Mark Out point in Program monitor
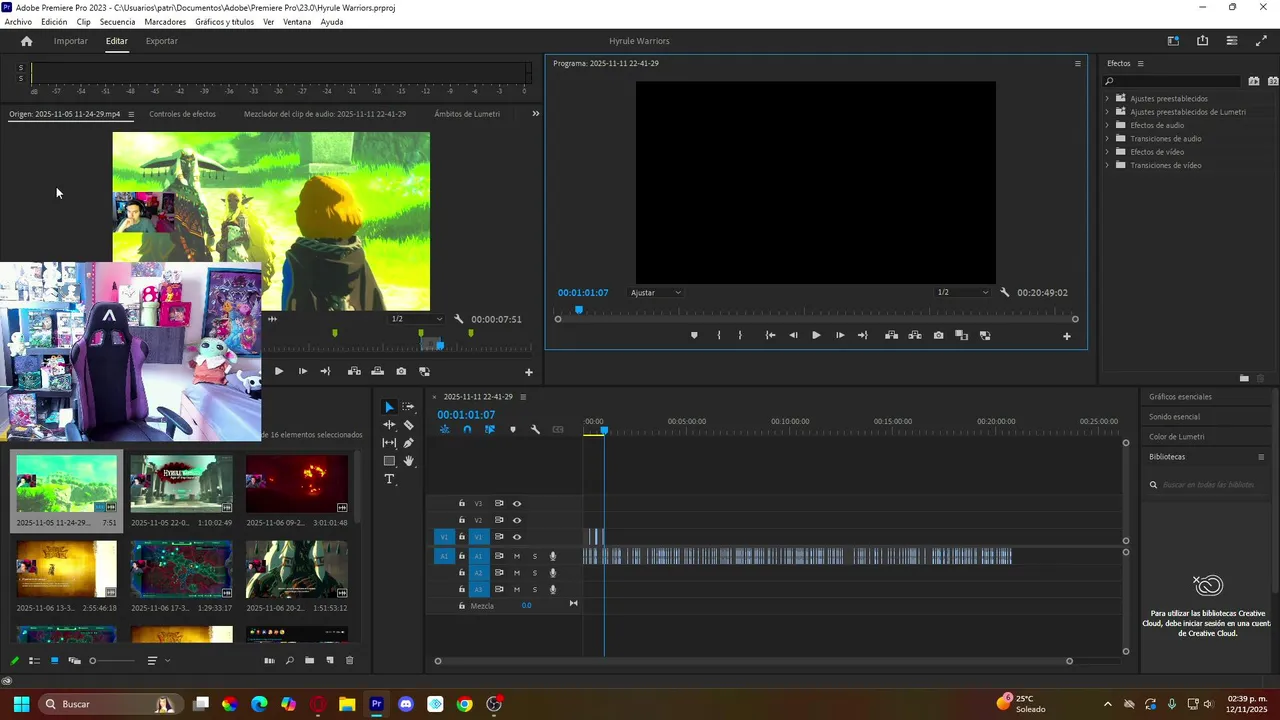 click(740, 335)
